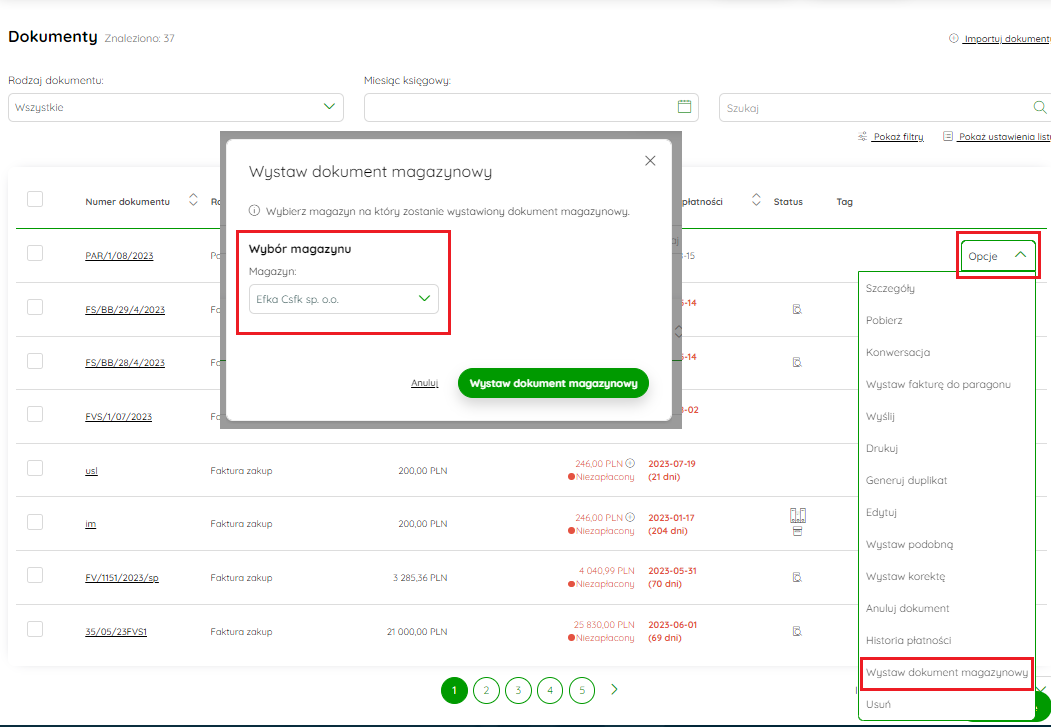This screenshot has width=1051, height=727.
Task: Collapse the Opcje dropdown
Action: pyautogui.click(x=998, y=255)
